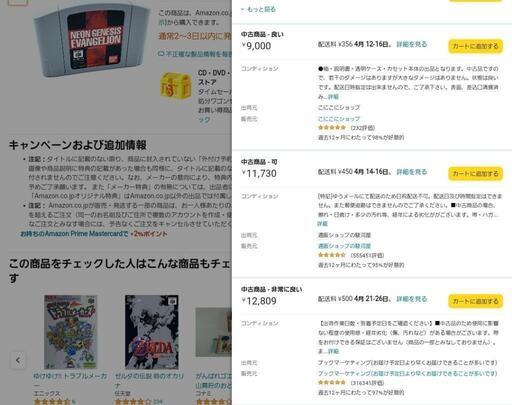512x405 pixels.
Task: Click the yellow treasure box store icon
Action: [176, 86]
